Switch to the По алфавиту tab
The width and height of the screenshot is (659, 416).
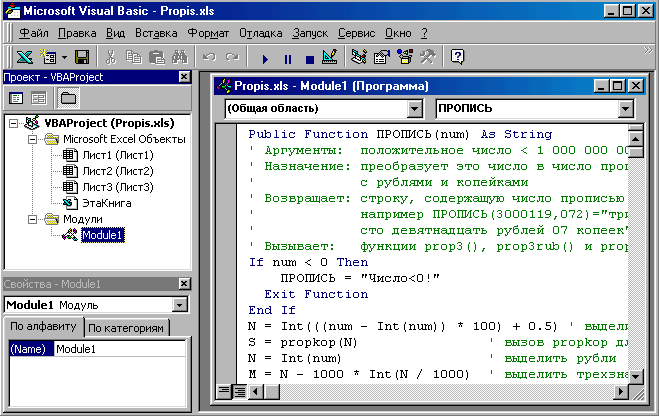43,326
